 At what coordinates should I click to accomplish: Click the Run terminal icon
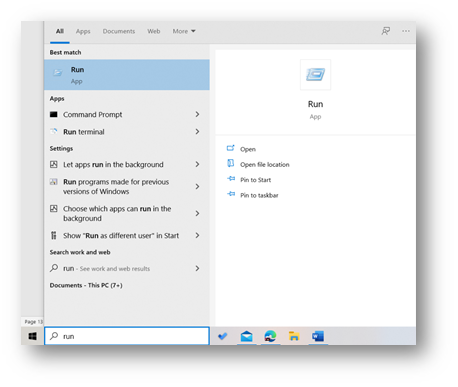pyautogui.click(x=54, y=131)
